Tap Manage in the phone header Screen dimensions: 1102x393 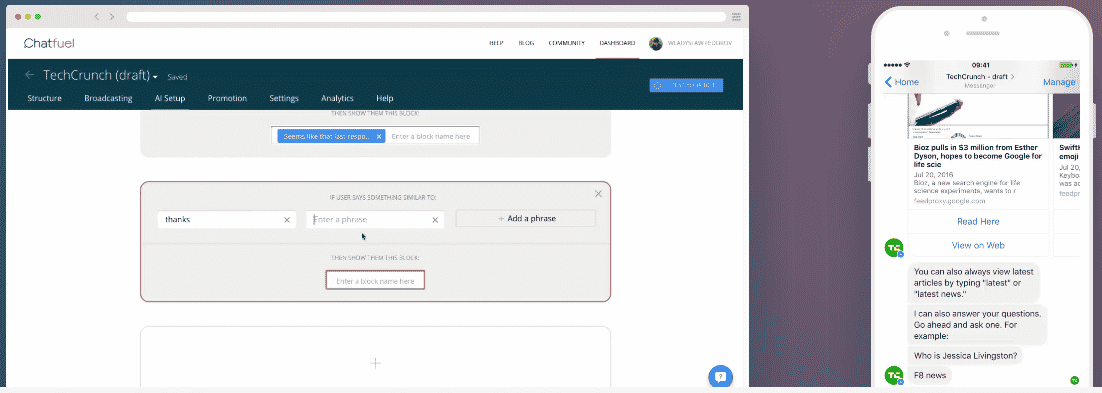tap(1059, 82)
